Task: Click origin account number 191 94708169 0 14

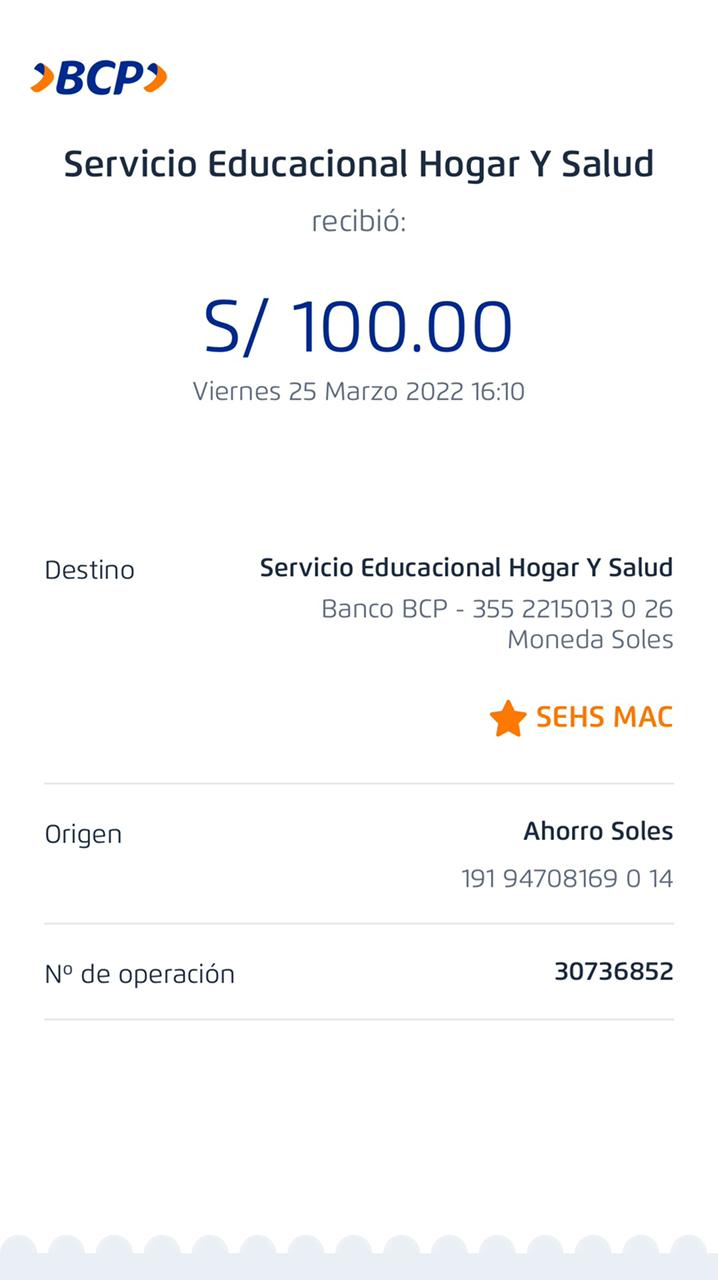Action: 567,879
